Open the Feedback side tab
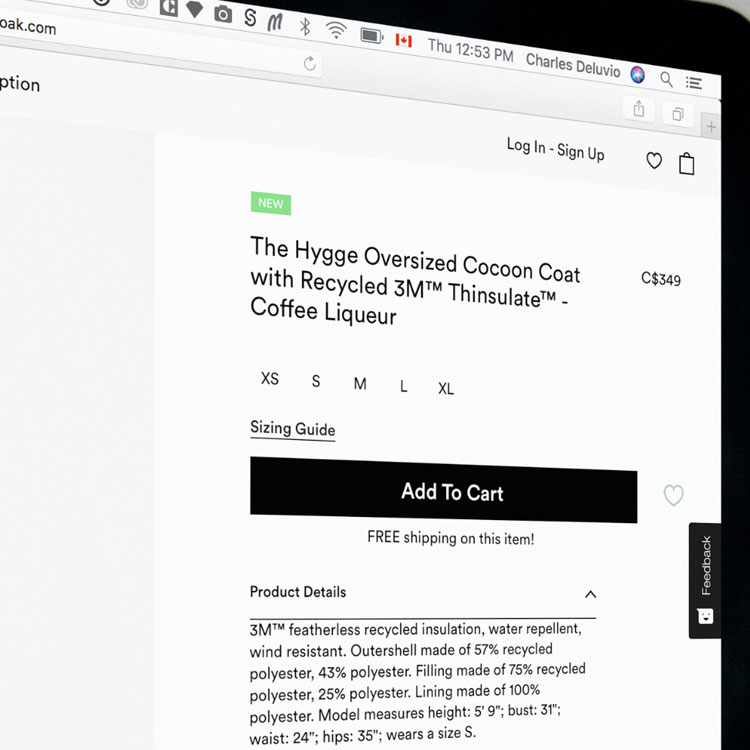750x750 pixels. point(705,580)
